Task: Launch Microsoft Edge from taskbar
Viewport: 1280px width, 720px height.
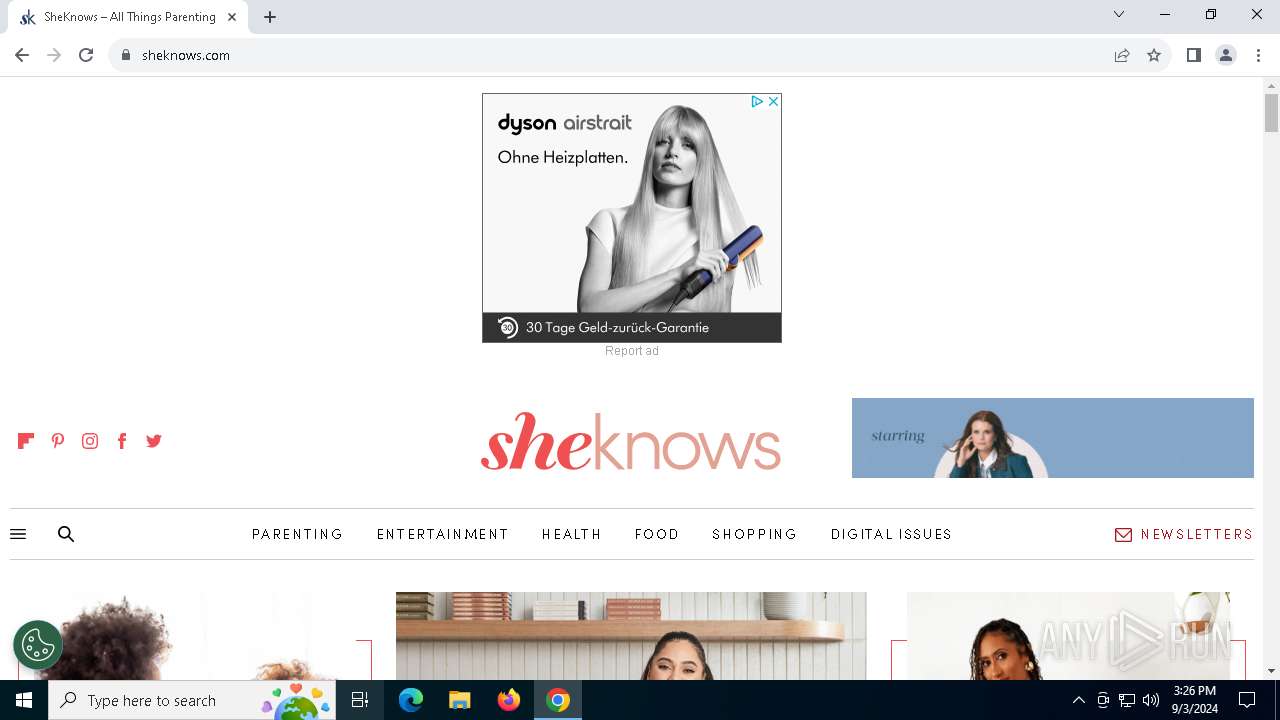Action: click(x=411, y=700)
